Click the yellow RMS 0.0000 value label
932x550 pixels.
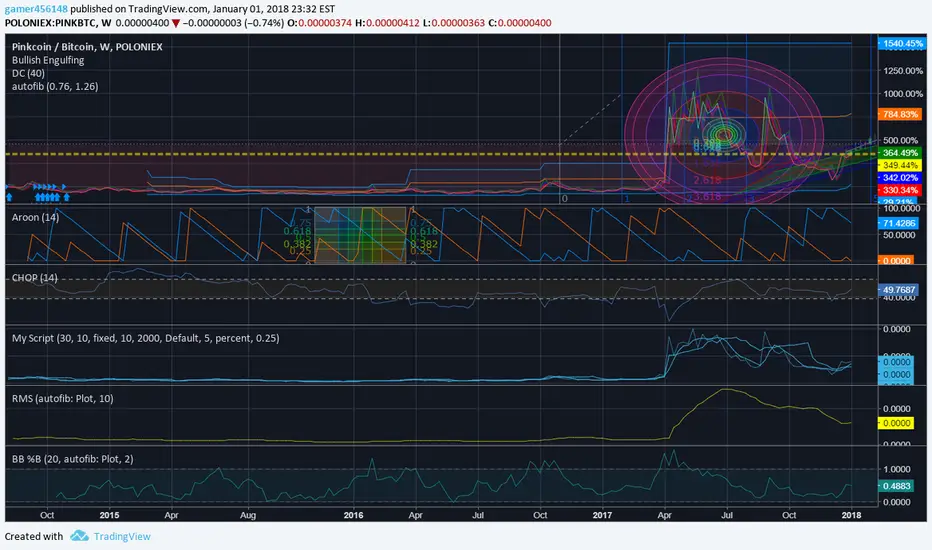tap(896, 423)
